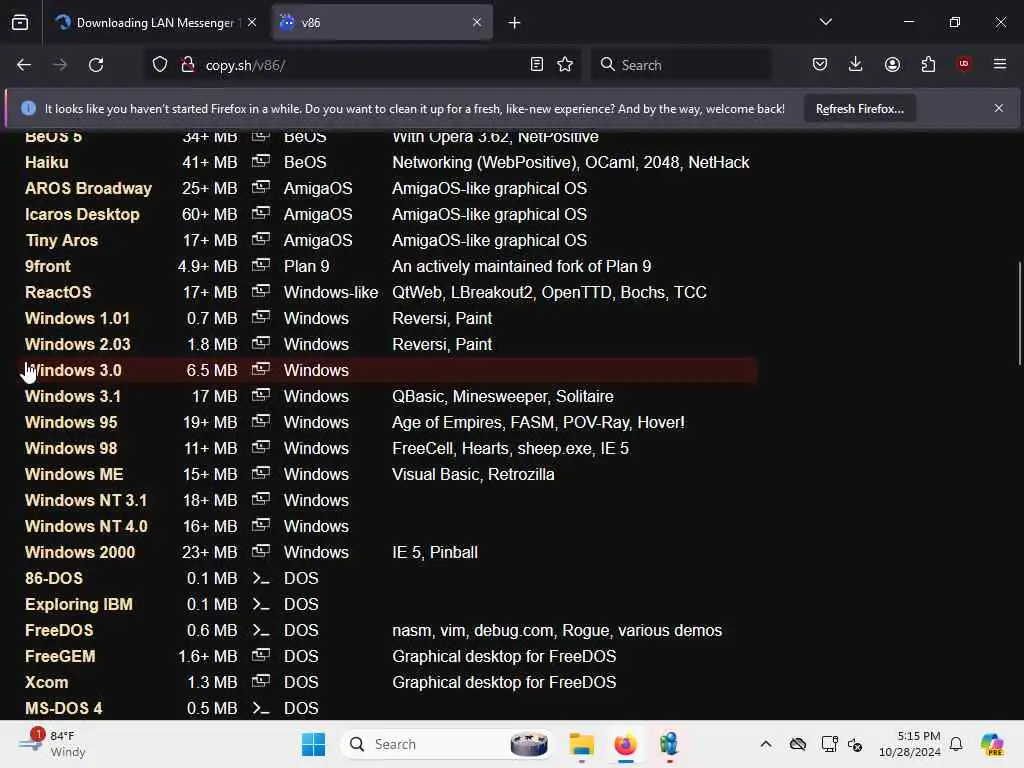1024x768 pixels.
Task: Launch AROS Broadway emulation
Action: 88,189
